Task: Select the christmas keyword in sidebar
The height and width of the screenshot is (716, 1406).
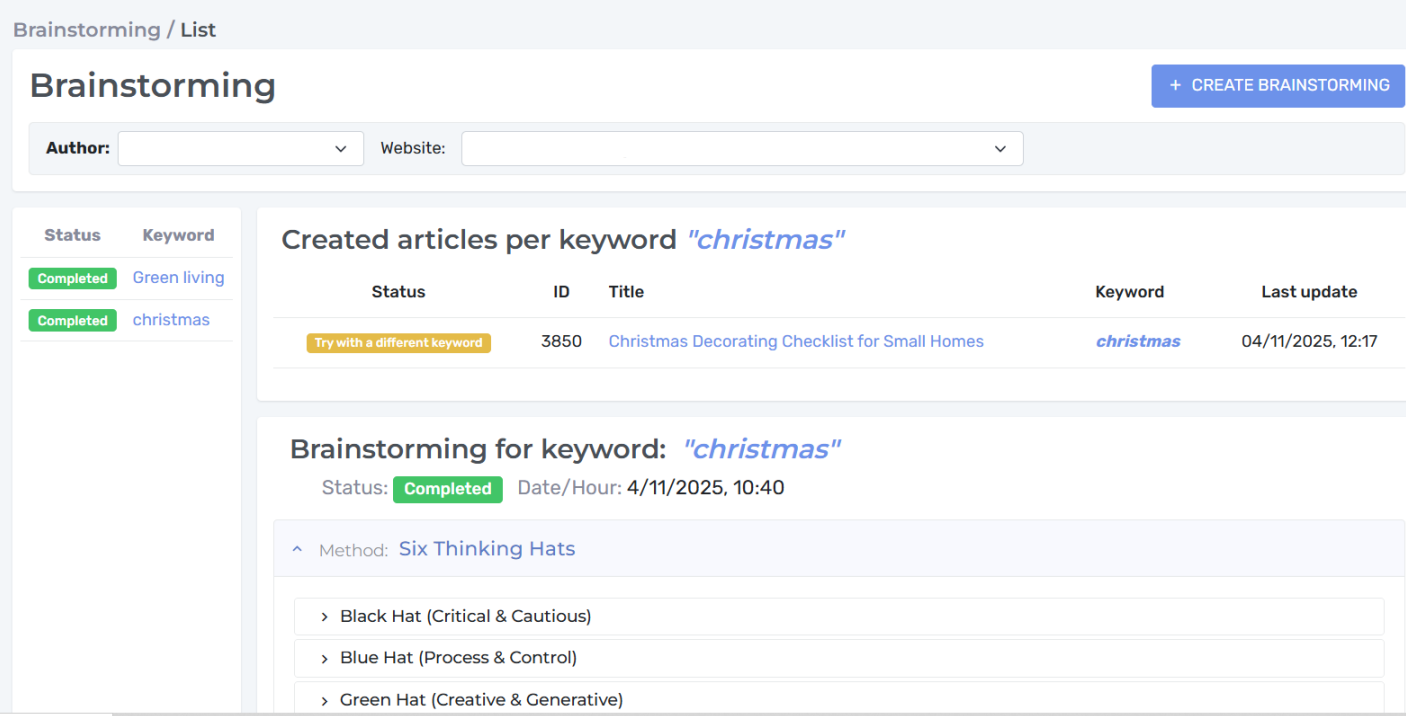Action: pos(171,320)
